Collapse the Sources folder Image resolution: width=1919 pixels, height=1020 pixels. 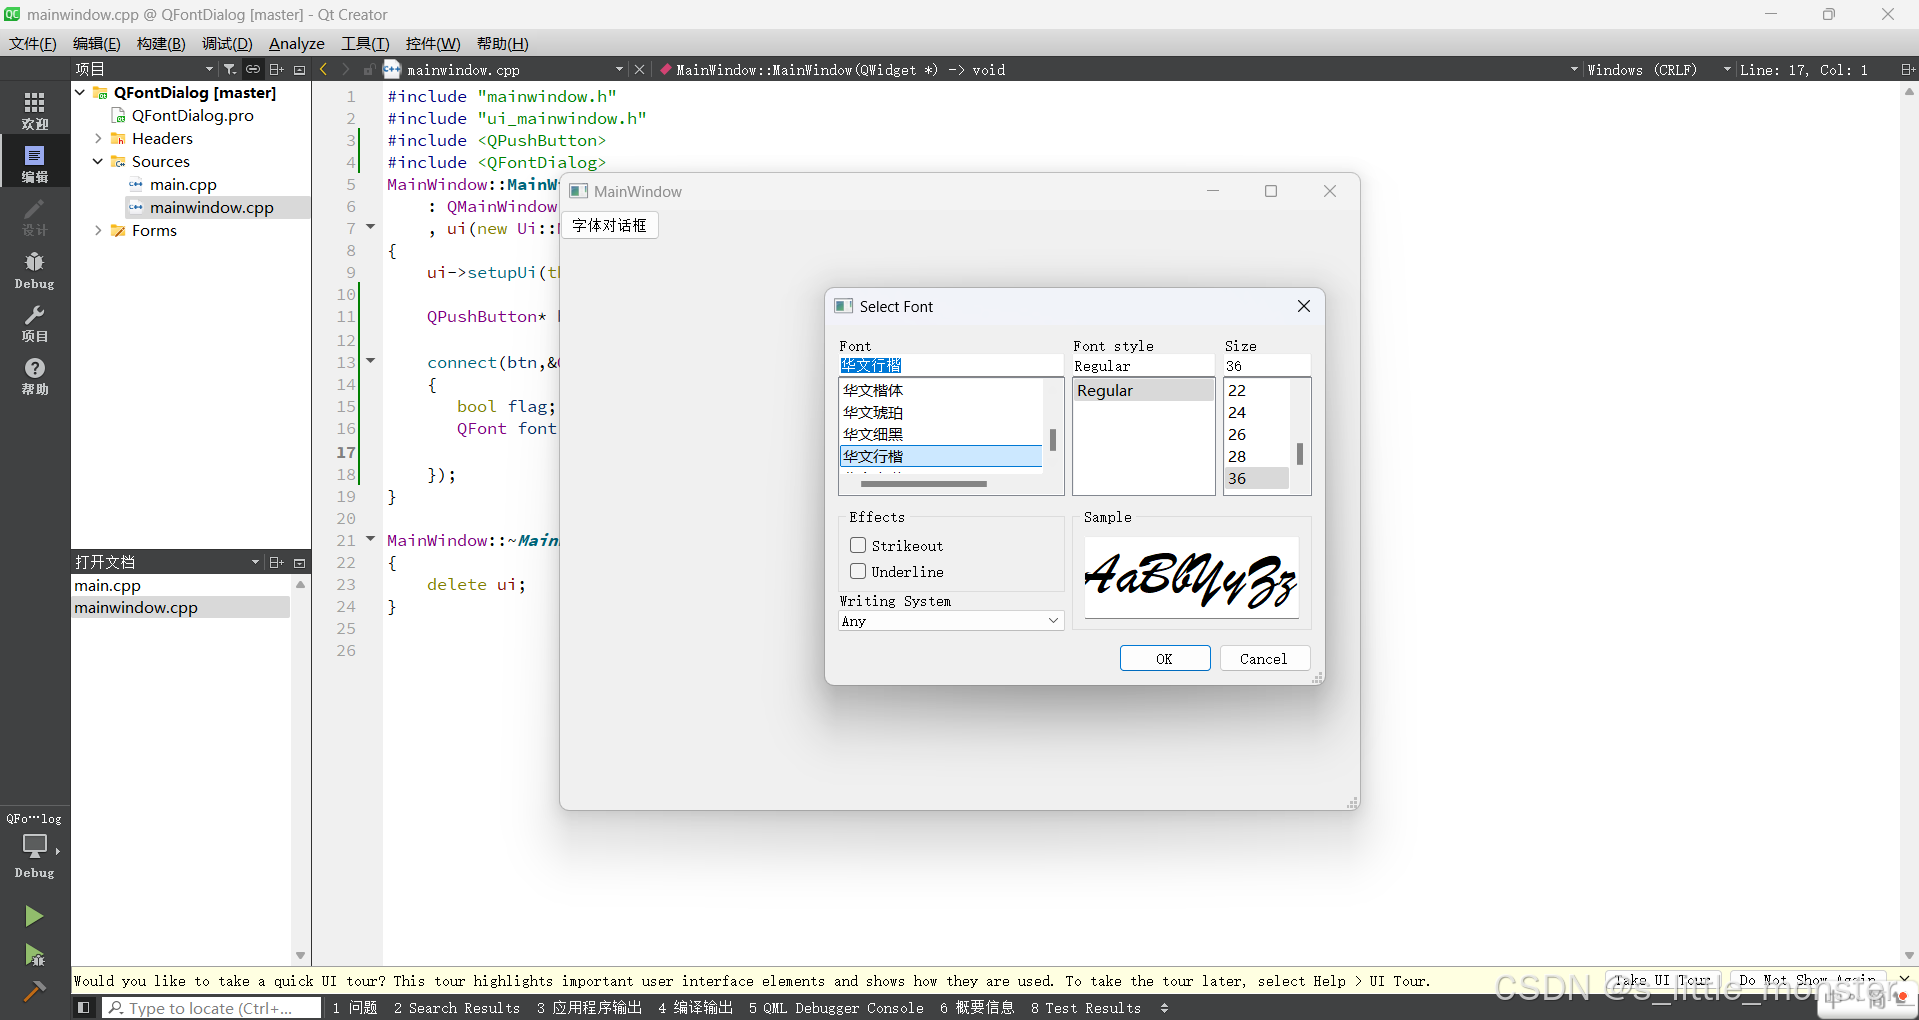point(98,161)
